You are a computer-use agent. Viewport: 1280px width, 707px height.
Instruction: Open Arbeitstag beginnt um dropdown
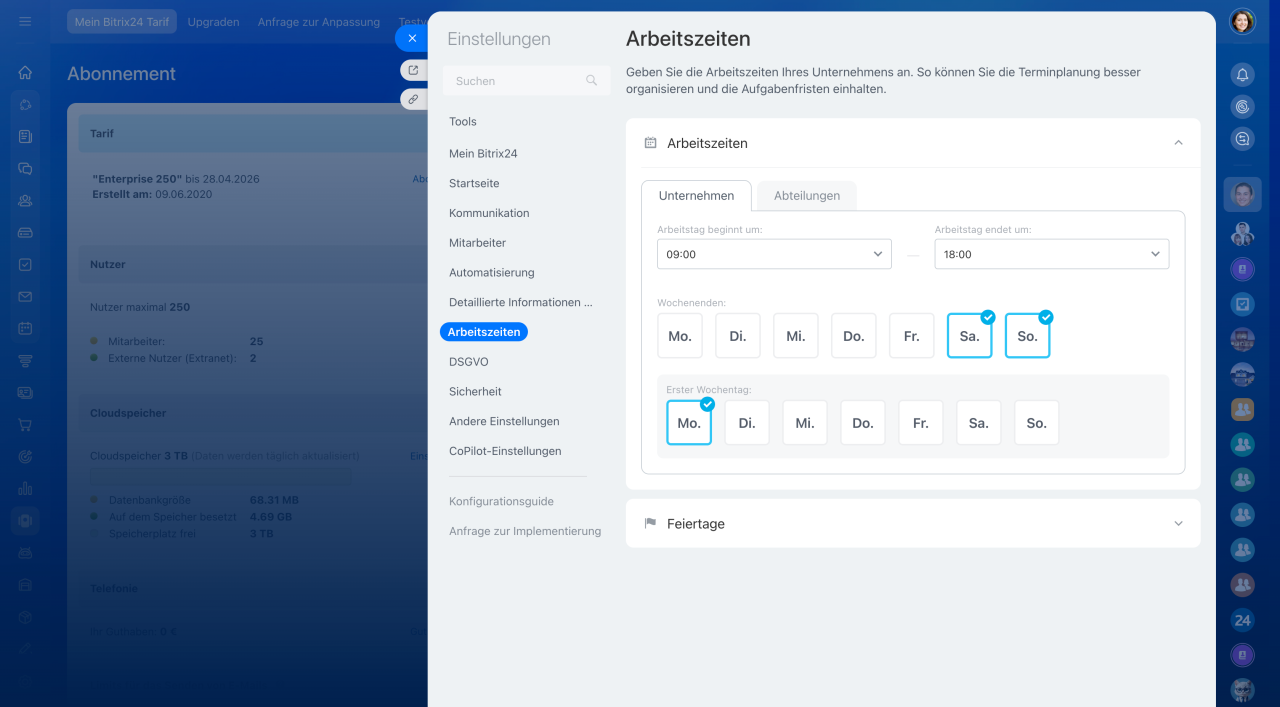(774, 254)
